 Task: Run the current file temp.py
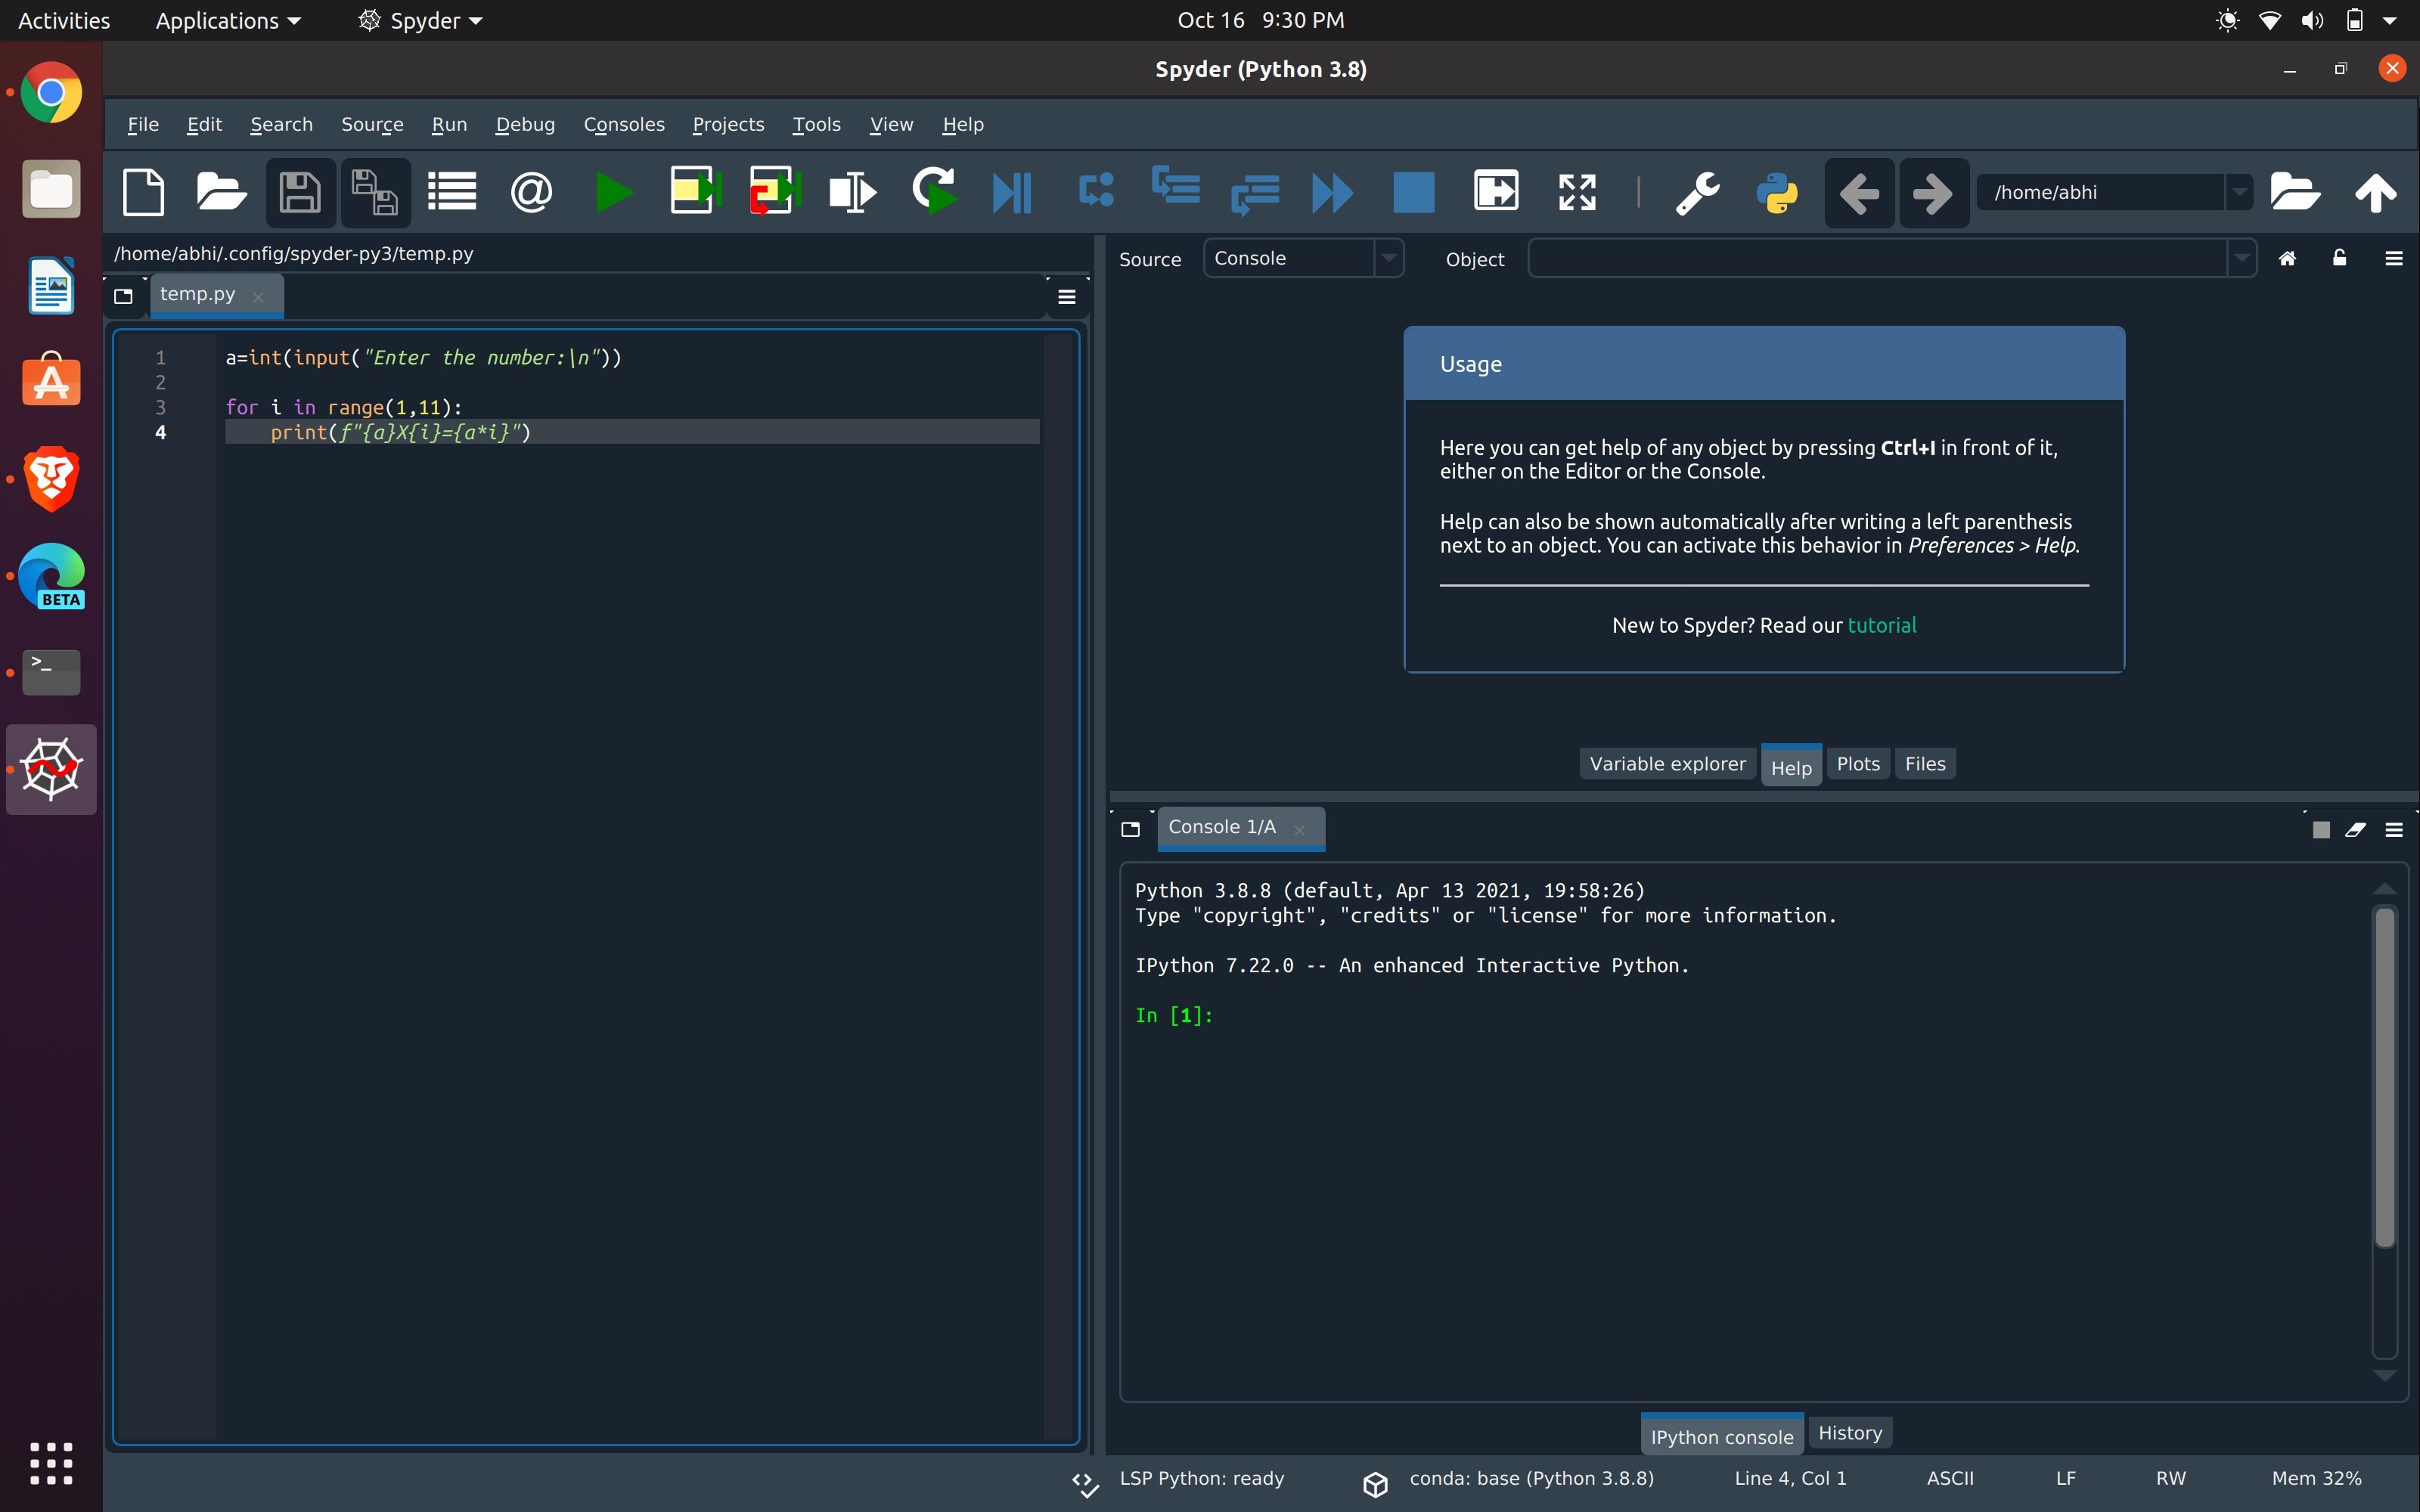pos(614,192)
